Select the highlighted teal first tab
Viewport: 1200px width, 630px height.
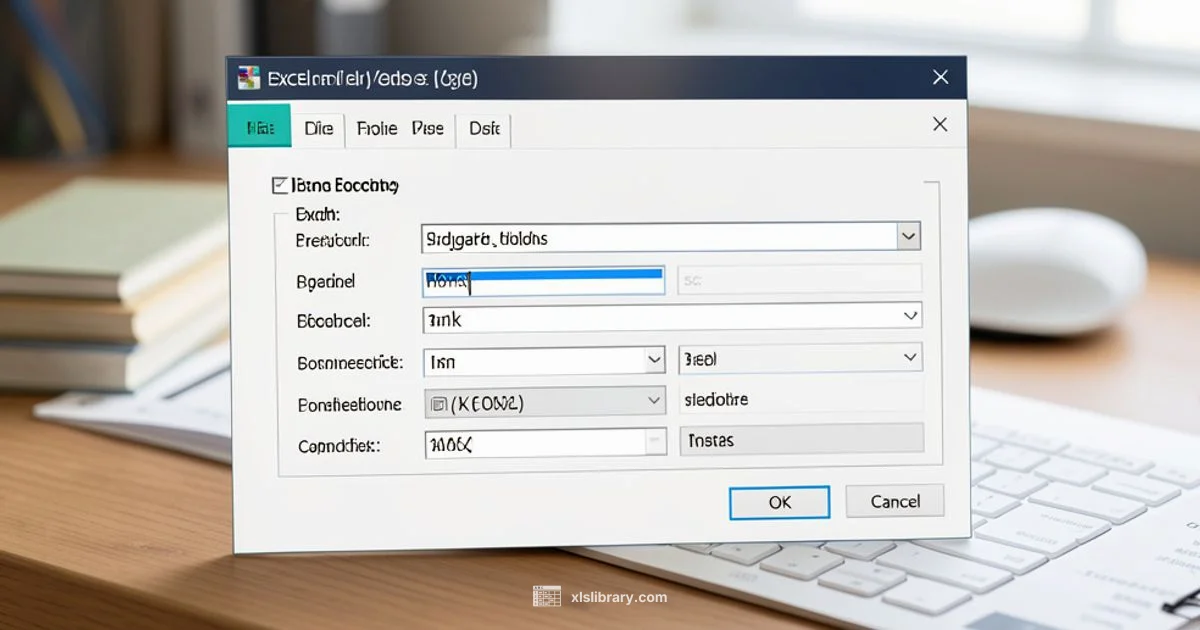[259, 127]
